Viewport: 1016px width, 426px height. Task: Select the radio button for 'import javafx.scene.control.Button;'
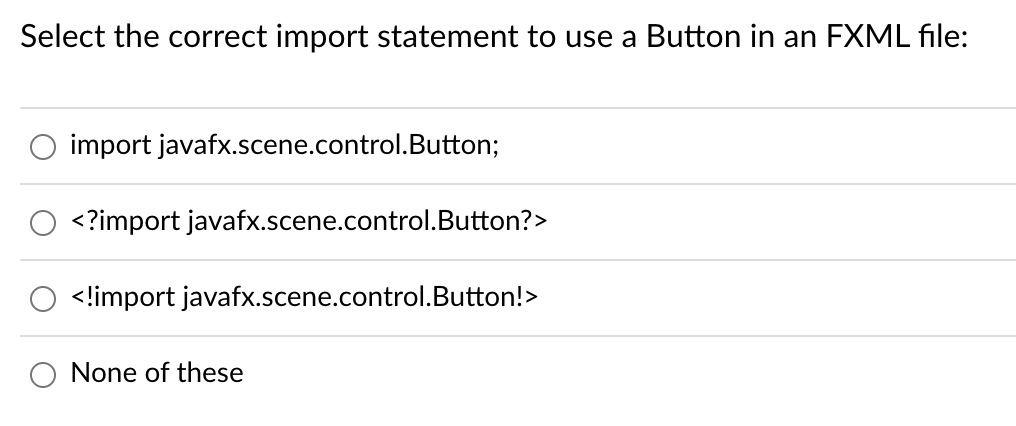pos(43,147)
